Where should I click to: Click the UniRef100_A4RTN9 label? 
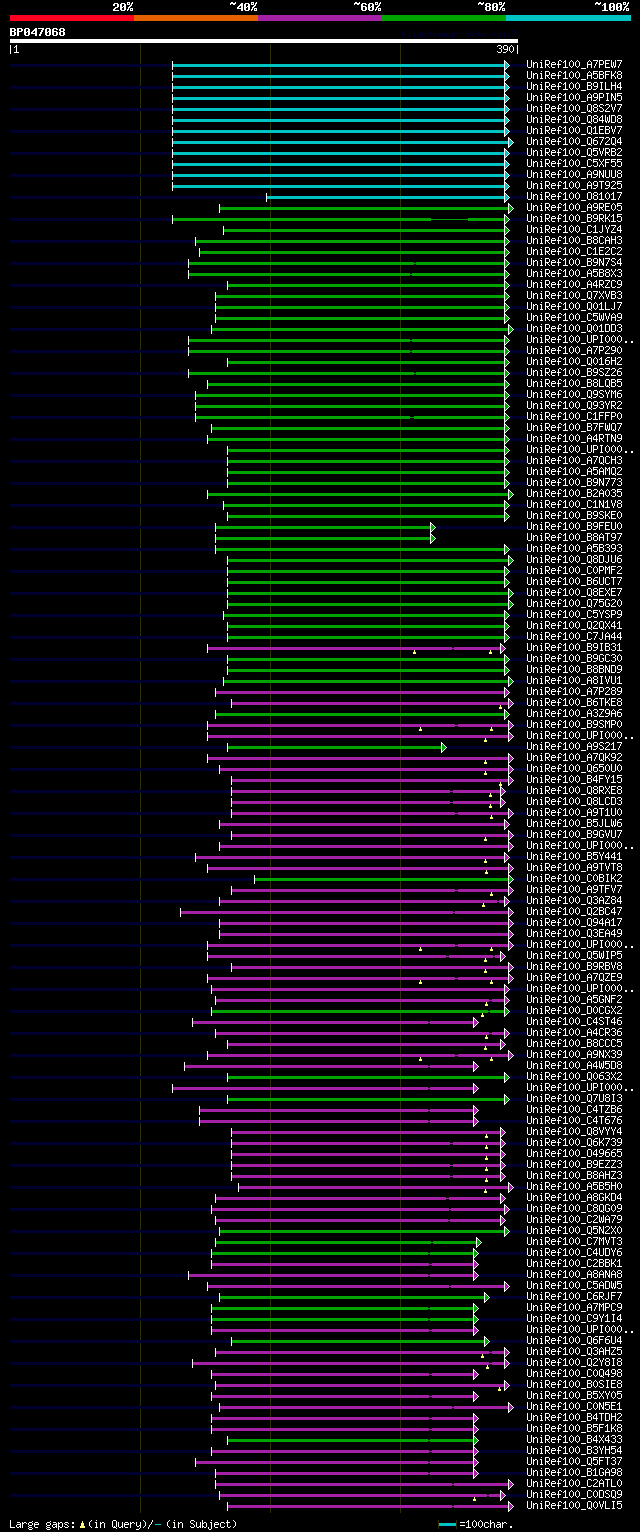click(574, 438)
